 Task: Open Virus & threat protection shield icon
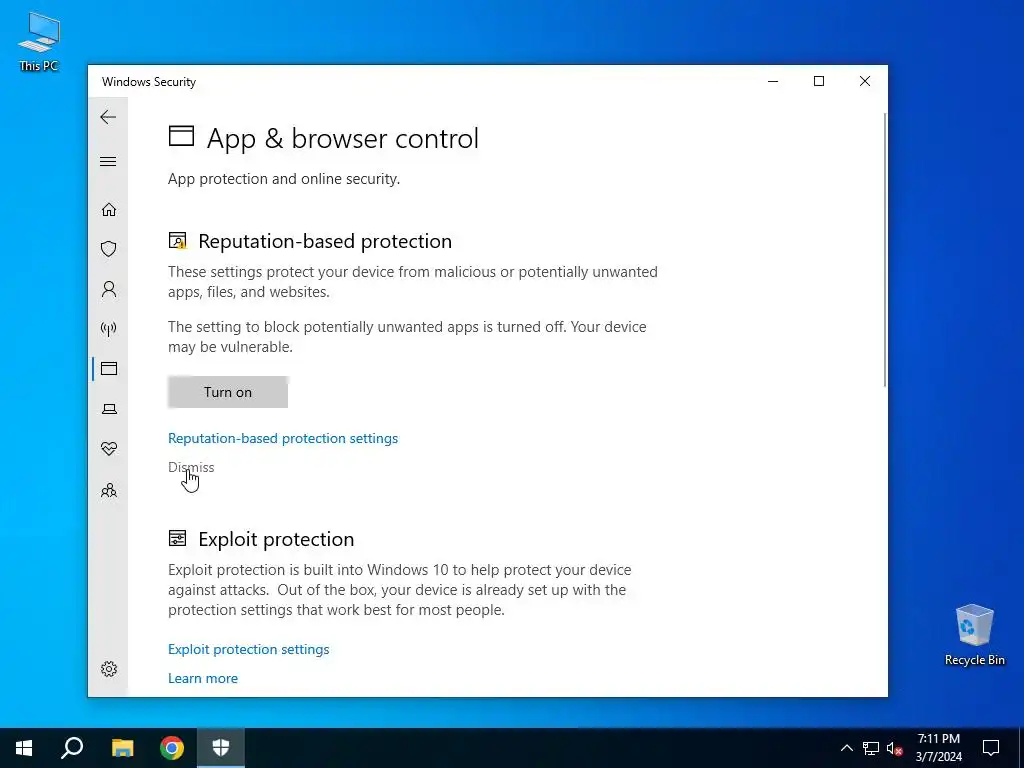click(x=108, y=249)
